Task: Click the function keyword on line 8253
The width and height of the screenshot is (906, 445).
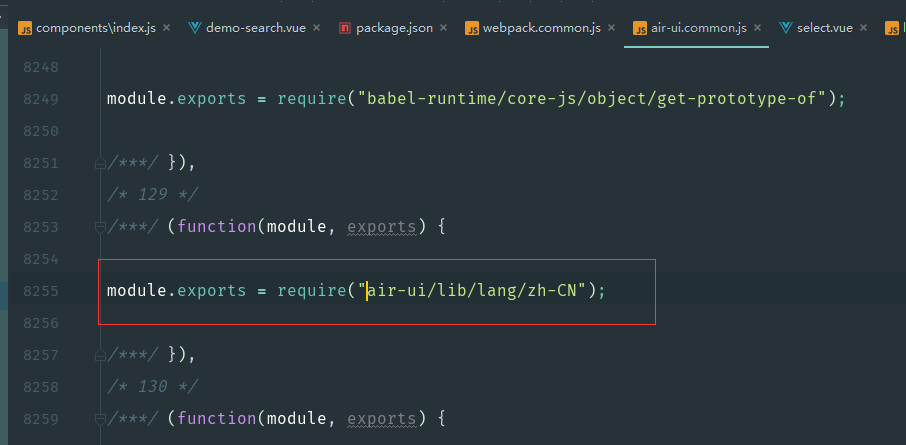Action: tap(217, 226)
